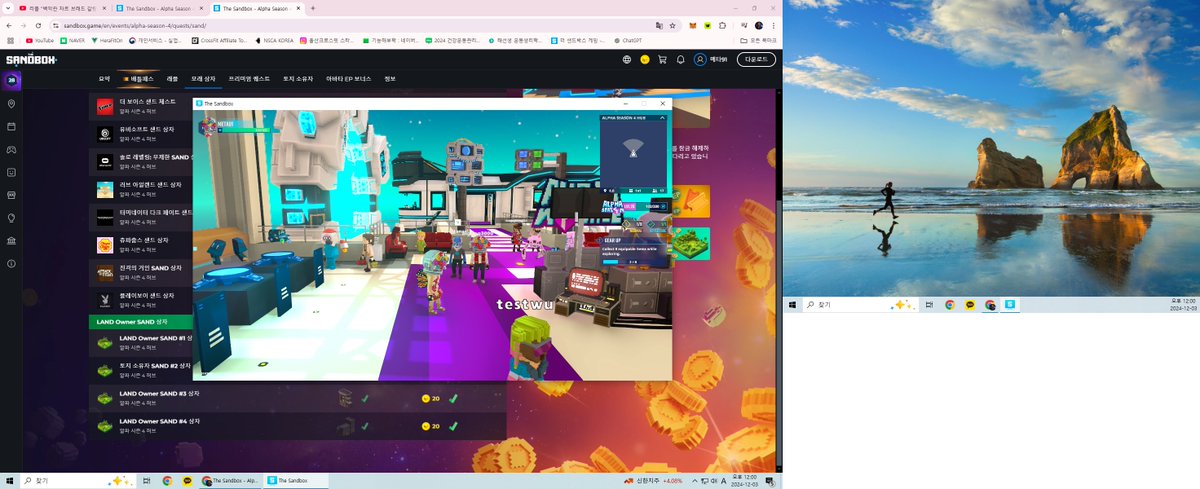Reload the page with the refresh icon

tap(38, 24)
